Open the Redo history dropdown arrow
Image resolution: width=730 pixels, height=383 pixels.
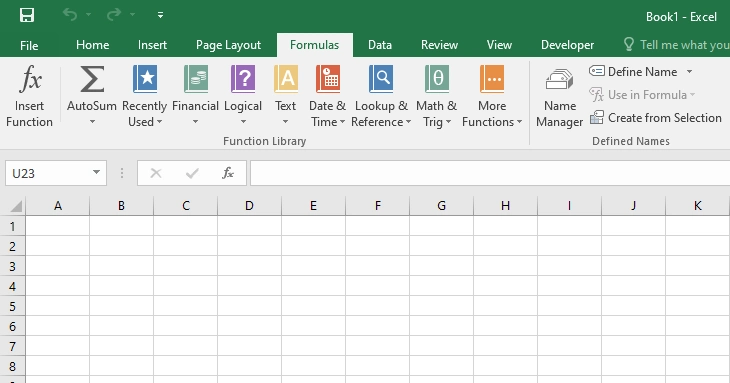(133, 15)
